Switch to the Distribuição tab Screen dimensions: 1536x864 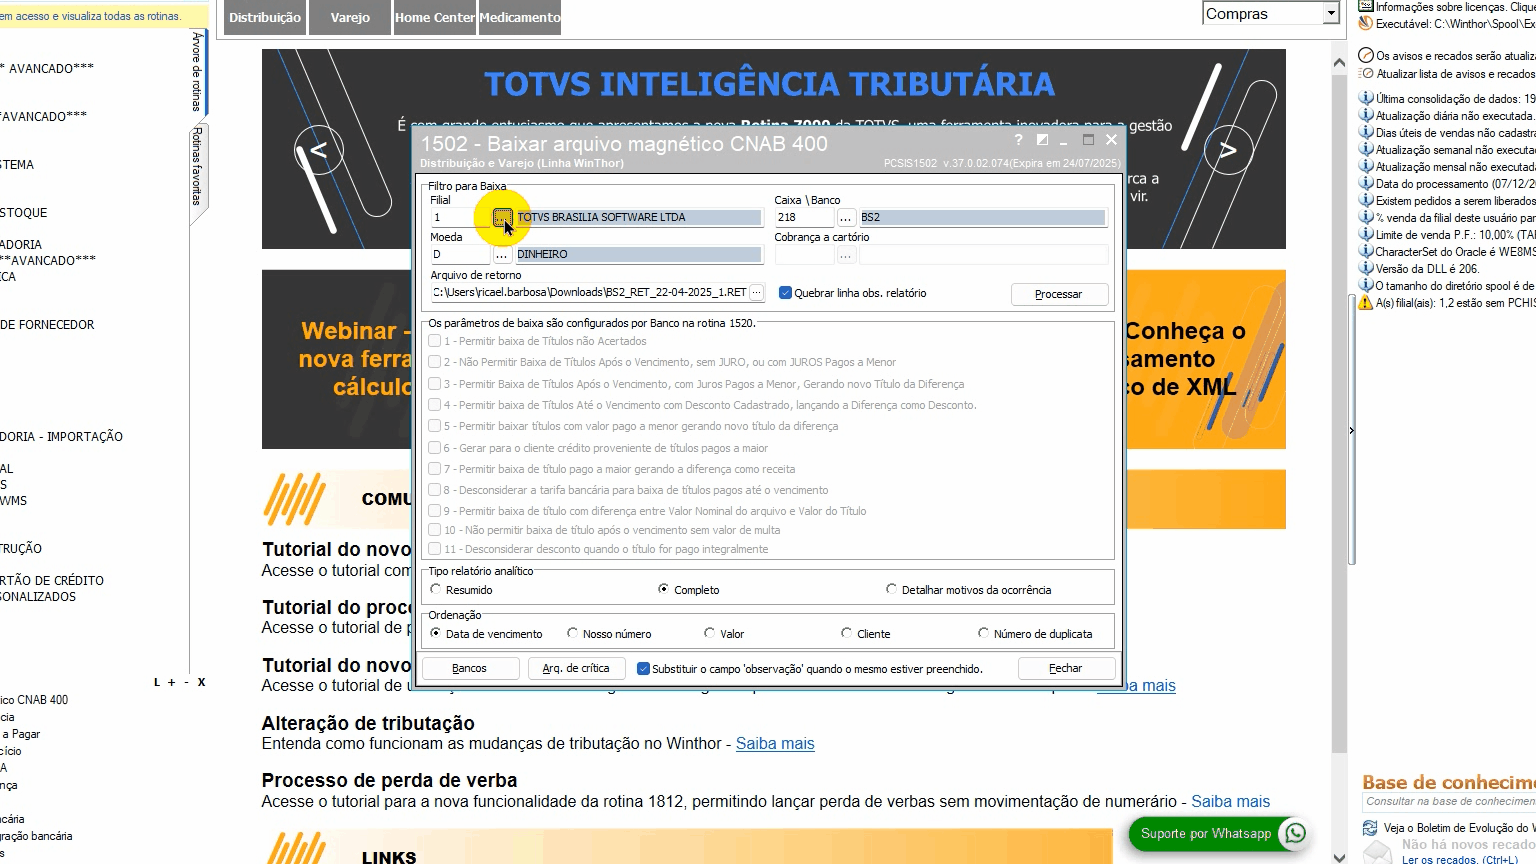coord(265,18)
